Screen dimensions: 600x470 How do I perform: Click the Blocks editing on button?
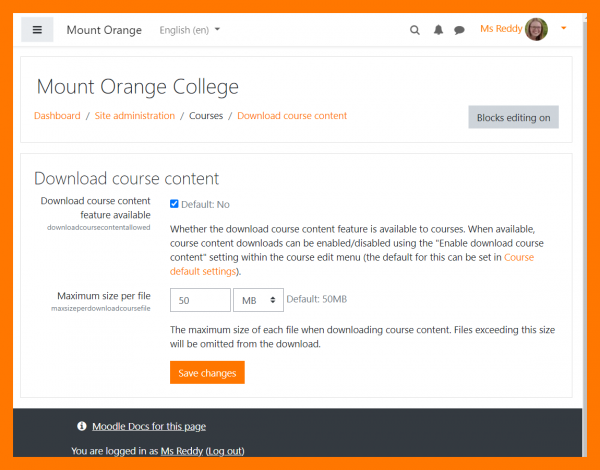click(x=513, y=117)
